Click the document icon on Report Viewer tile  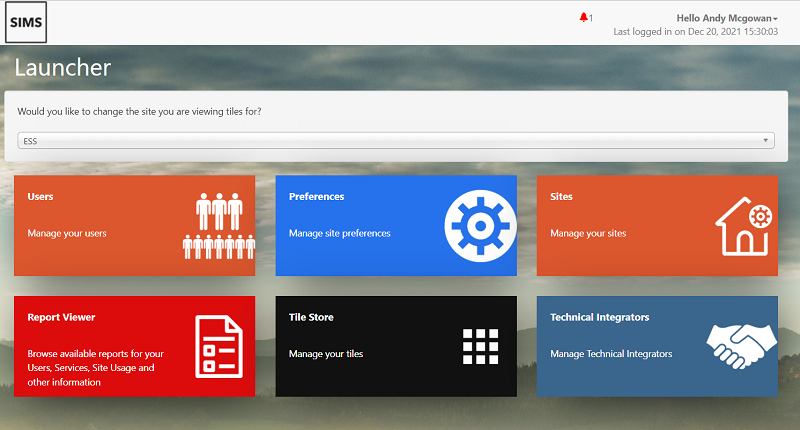tap(219, 346)
